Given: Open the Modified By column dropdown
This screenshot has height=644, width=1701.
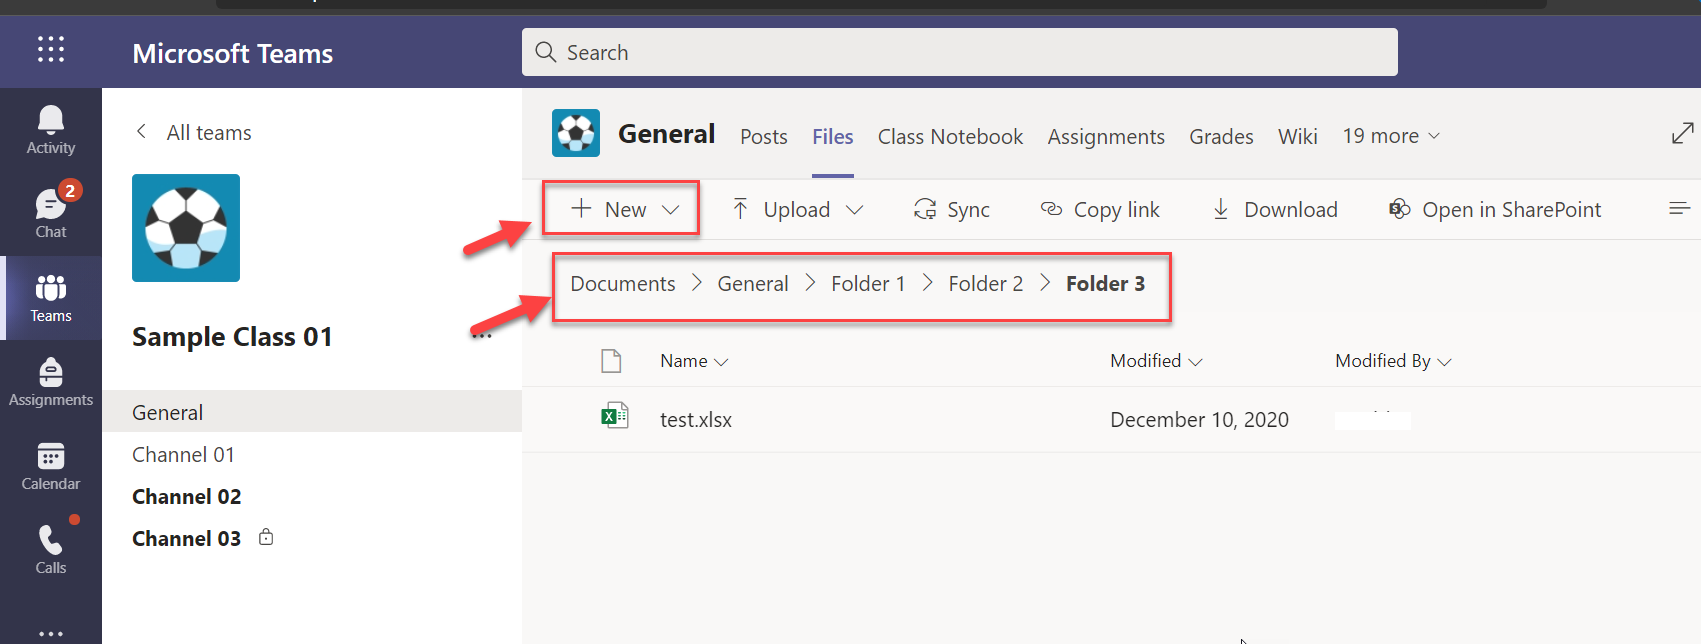Looking at the screenshot, I should [1444, 362].
